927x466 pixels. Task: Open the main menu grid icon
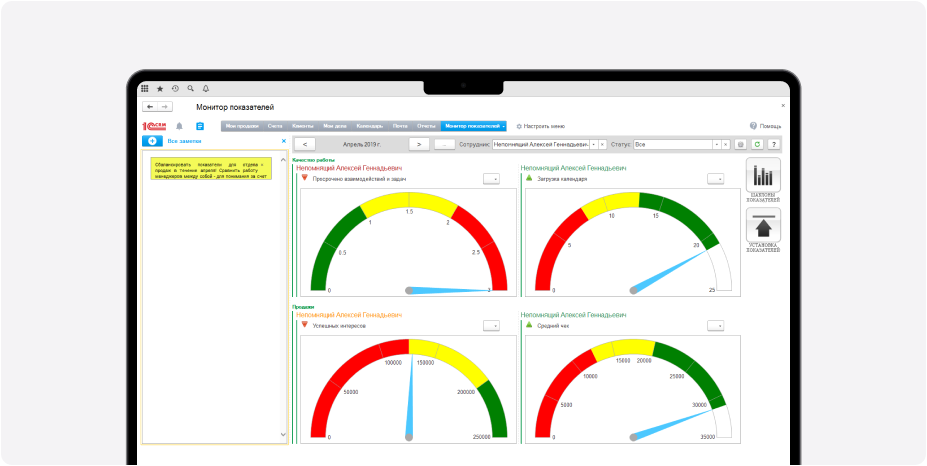(x=145, y=88)
